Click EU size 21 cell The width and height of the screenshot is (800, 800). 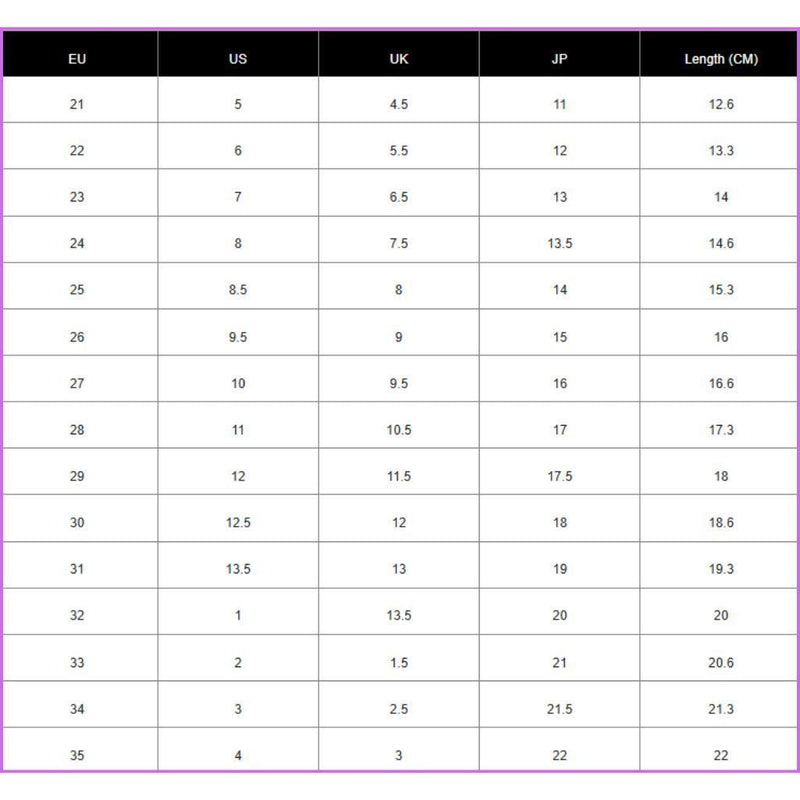[x=77, y=104]
